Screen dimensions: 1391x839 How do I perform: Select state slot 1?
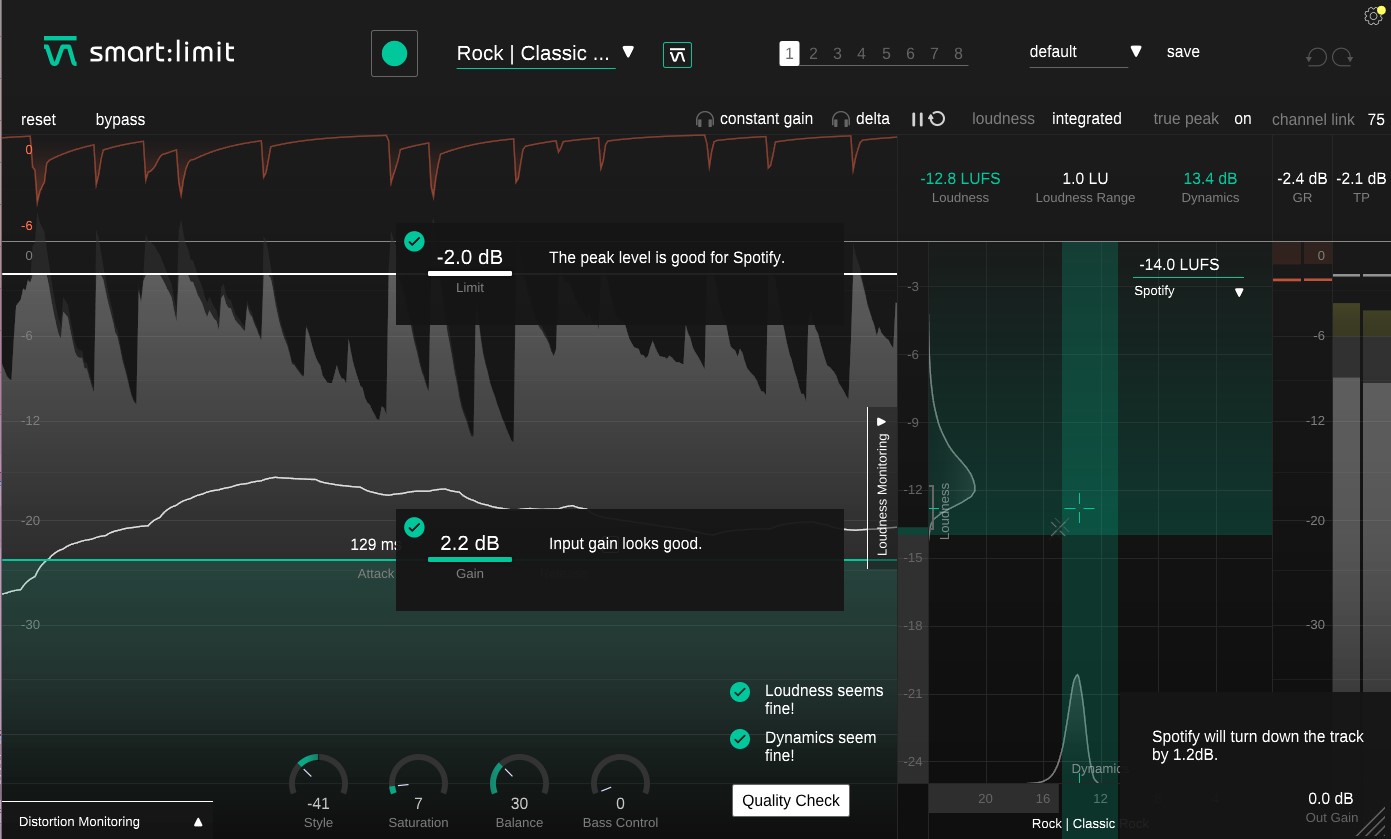(x=789, y=54)
